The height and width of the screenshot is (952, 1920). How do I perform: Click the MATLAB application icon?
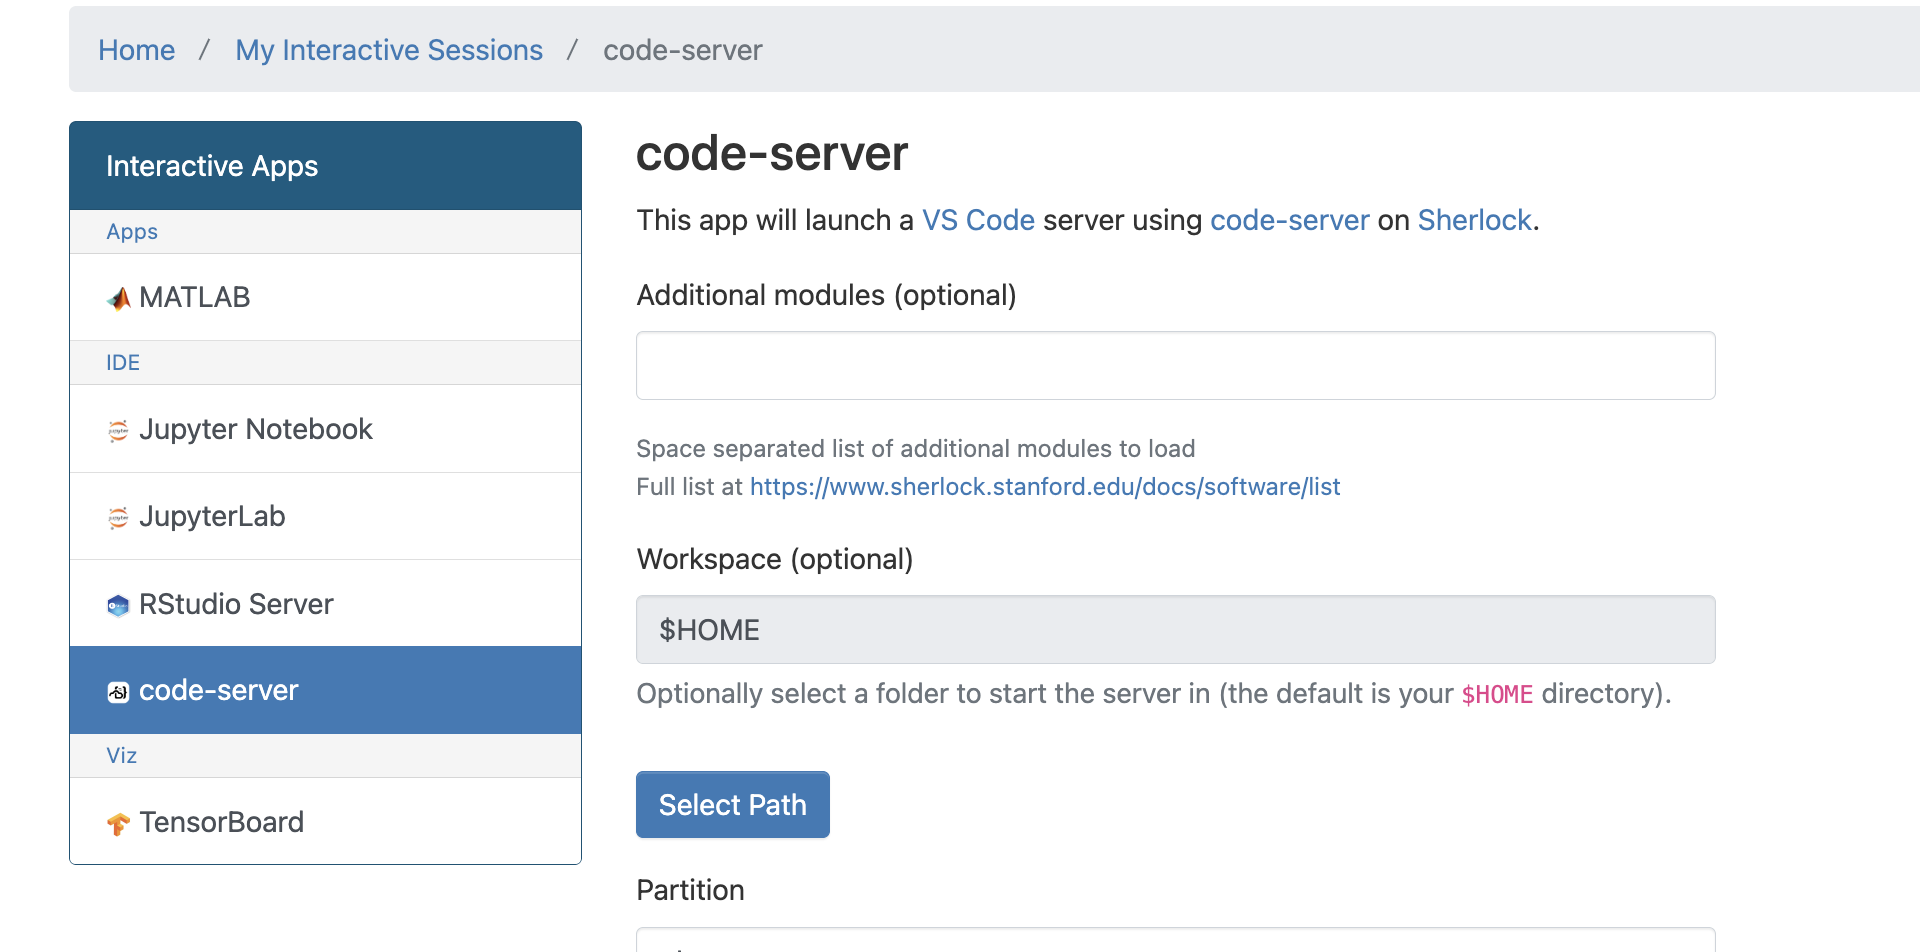(x=118, y=297)
